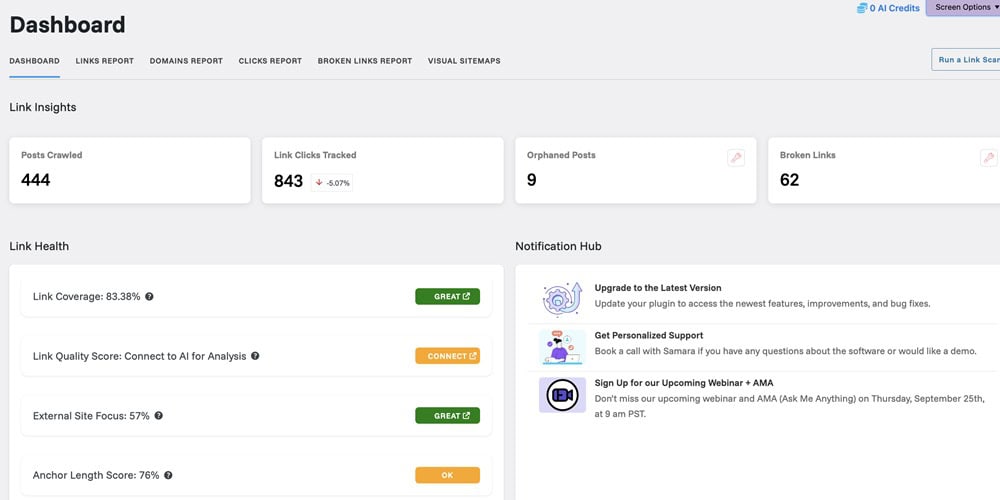Viewport: 1000px width, 500px height.
Task: Click the personalized support illustration icon
Action: pyautogui.click(x=562, y=347)
